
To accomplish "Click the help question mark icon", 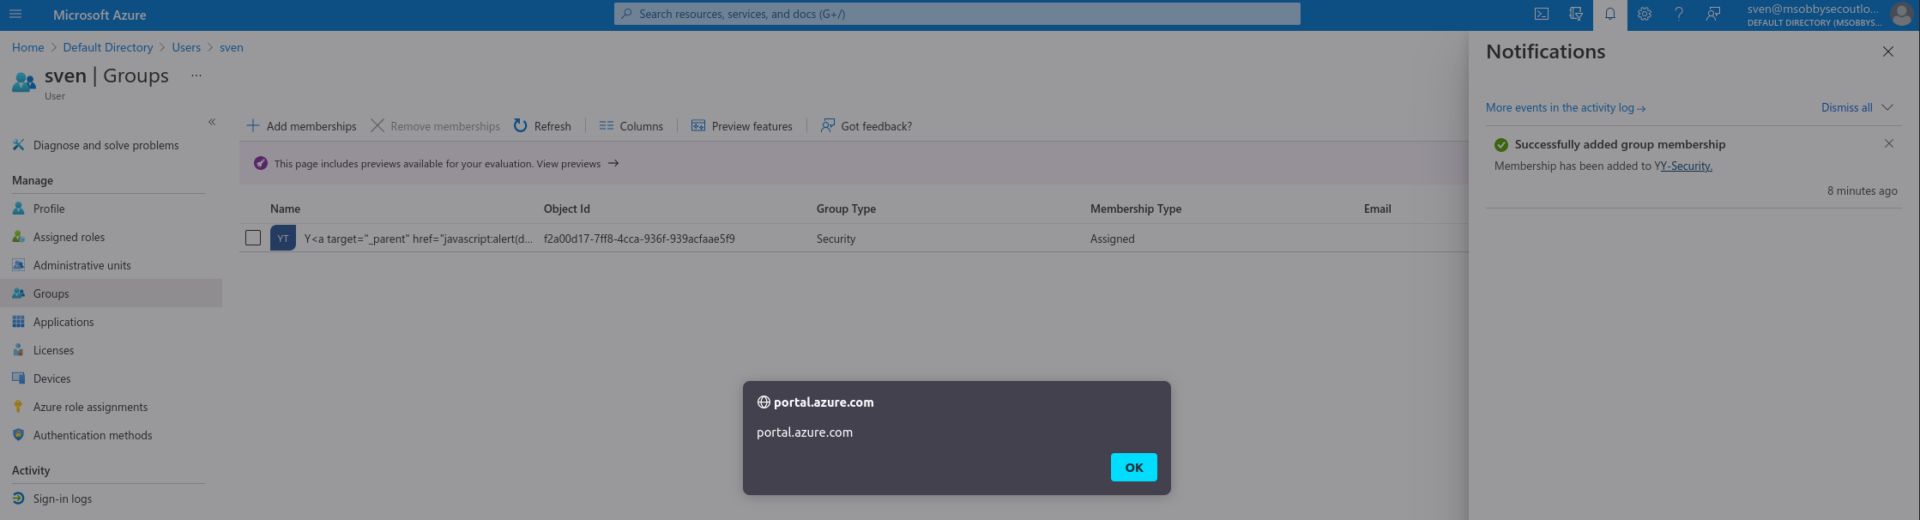I will [x=1679, y=14].
